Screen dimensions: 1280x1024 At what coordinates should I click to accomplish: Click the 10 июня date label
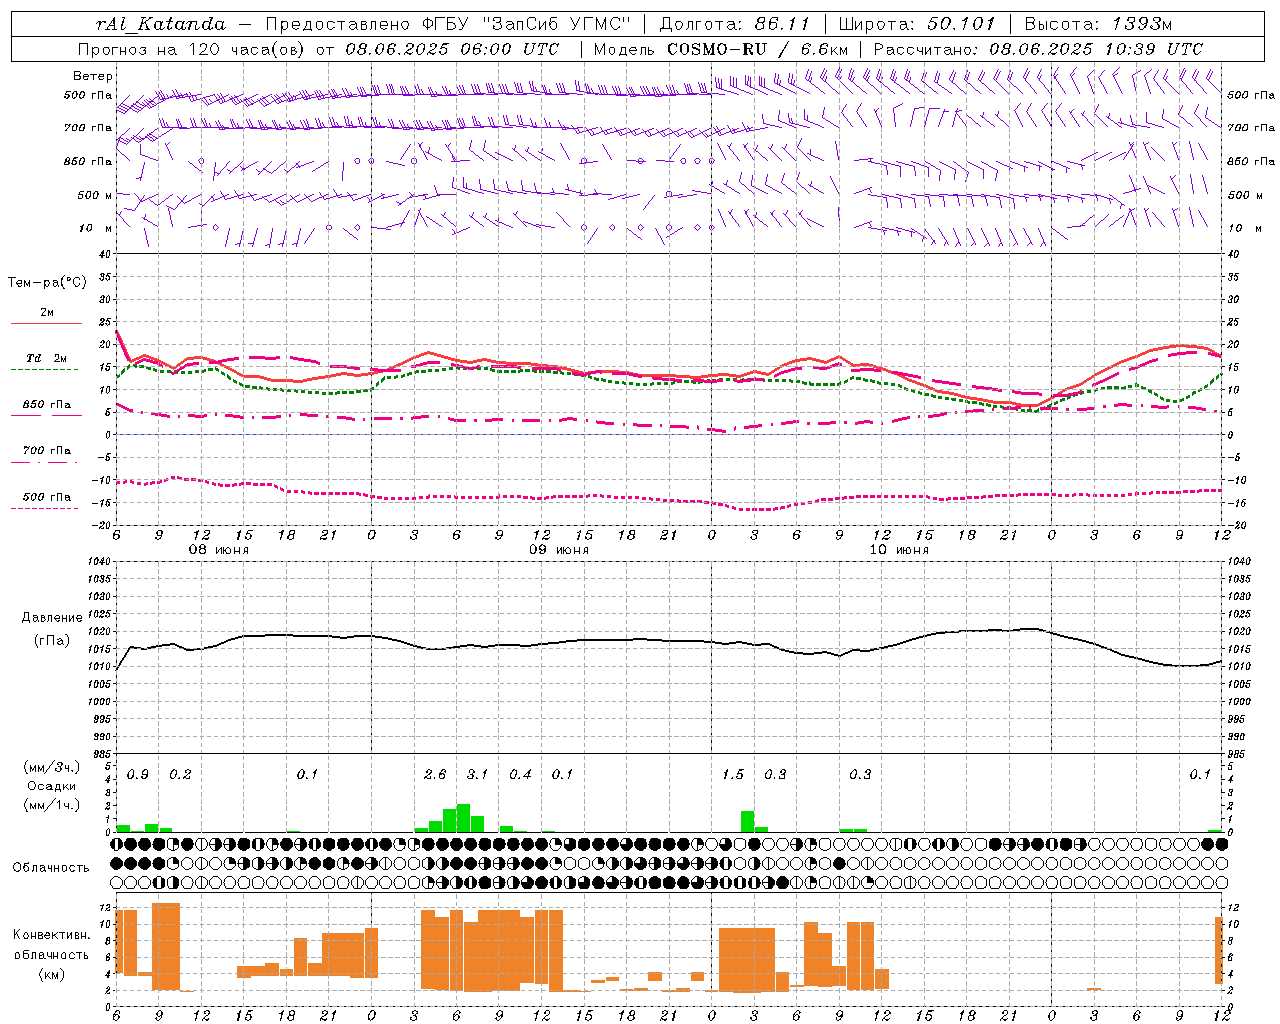[899, 550]
